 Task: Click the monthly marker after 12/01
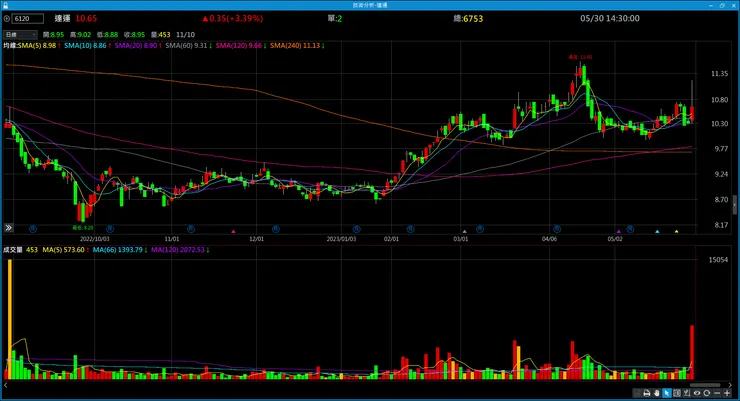pos(276,229)
